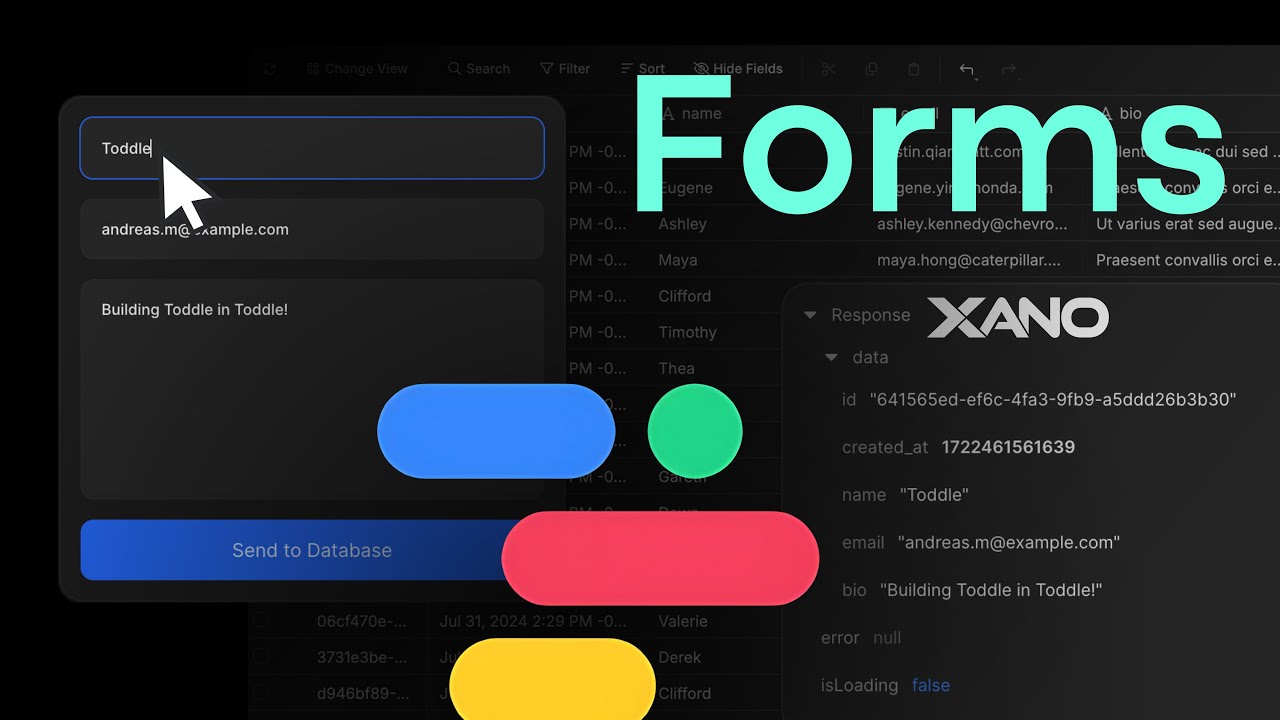This screenshot has width=1280, height=720.
Task: Open the Sort option
Action: tap(643, 69)
